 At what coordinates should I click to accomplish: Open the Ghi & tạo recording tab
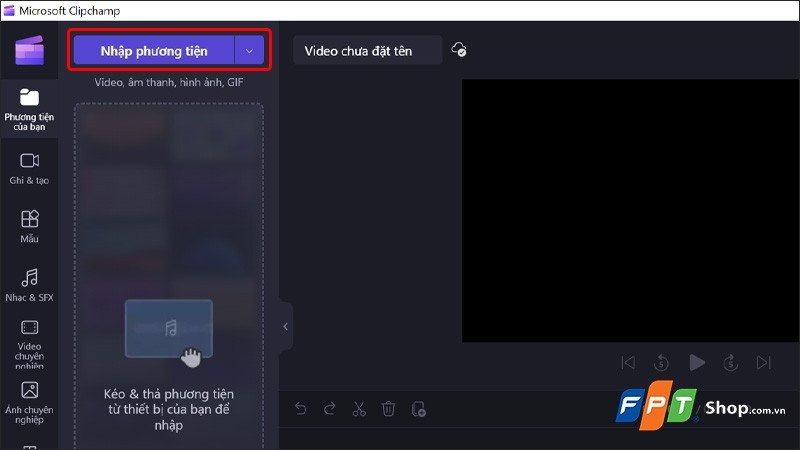tap(29, 169)
